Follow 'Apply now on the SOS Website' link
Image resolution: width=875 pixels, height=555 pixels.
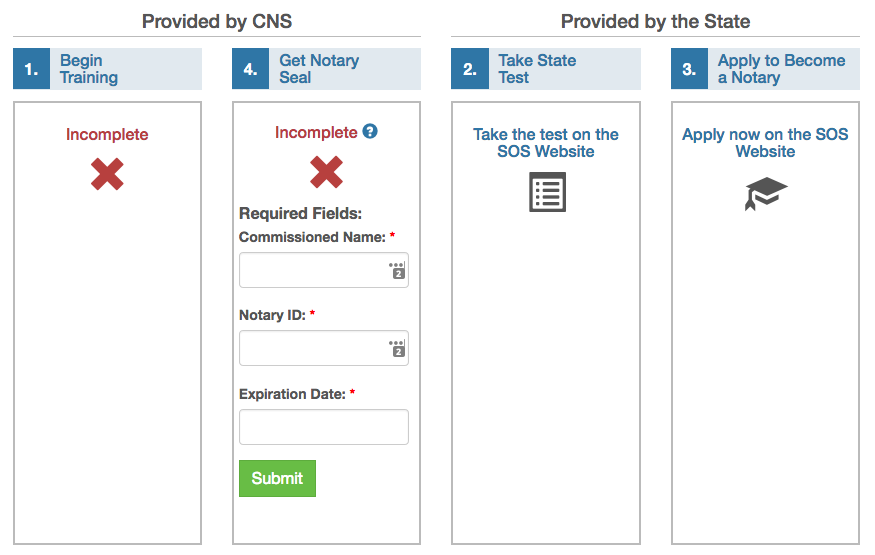[x=765, y=143]
